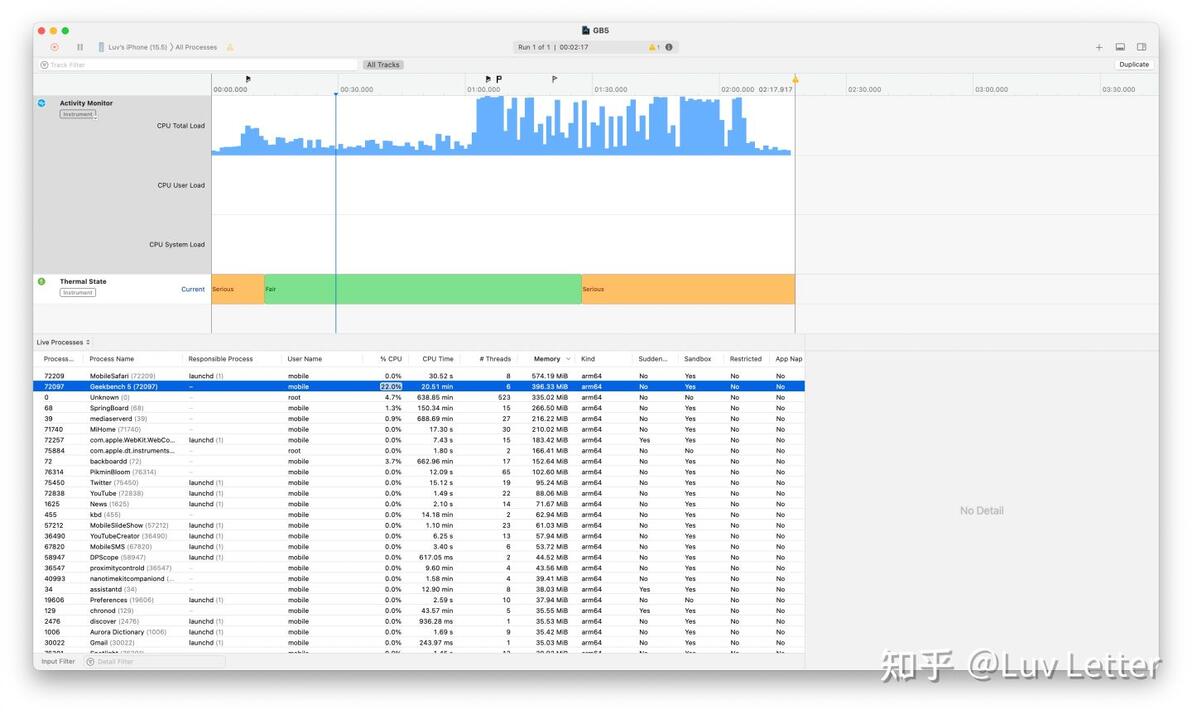The height and width of the screenshot is (714, 1192).
Task: Click the 22.0% CPU cell for Geekbench
Action: tap(391, 386)
